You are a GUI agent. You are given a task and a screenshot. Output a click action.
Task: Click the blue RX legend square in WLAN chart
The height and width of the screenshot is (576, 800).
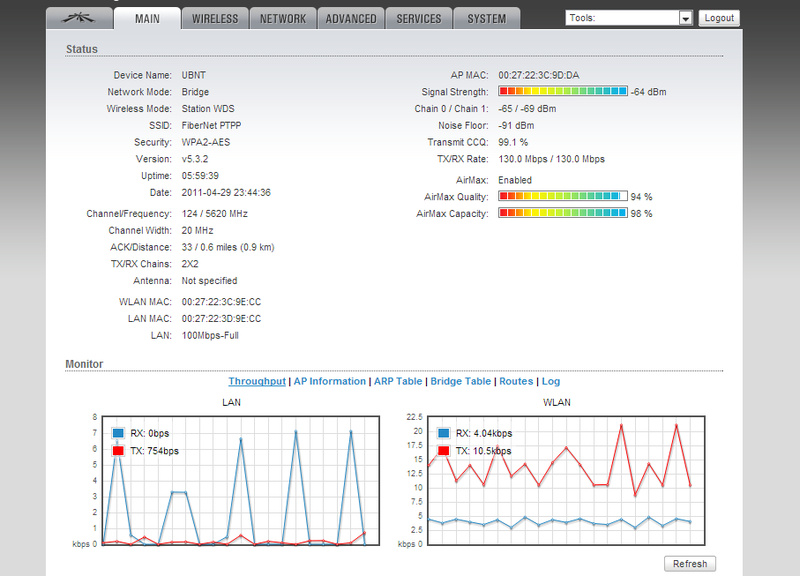[443, 433]
